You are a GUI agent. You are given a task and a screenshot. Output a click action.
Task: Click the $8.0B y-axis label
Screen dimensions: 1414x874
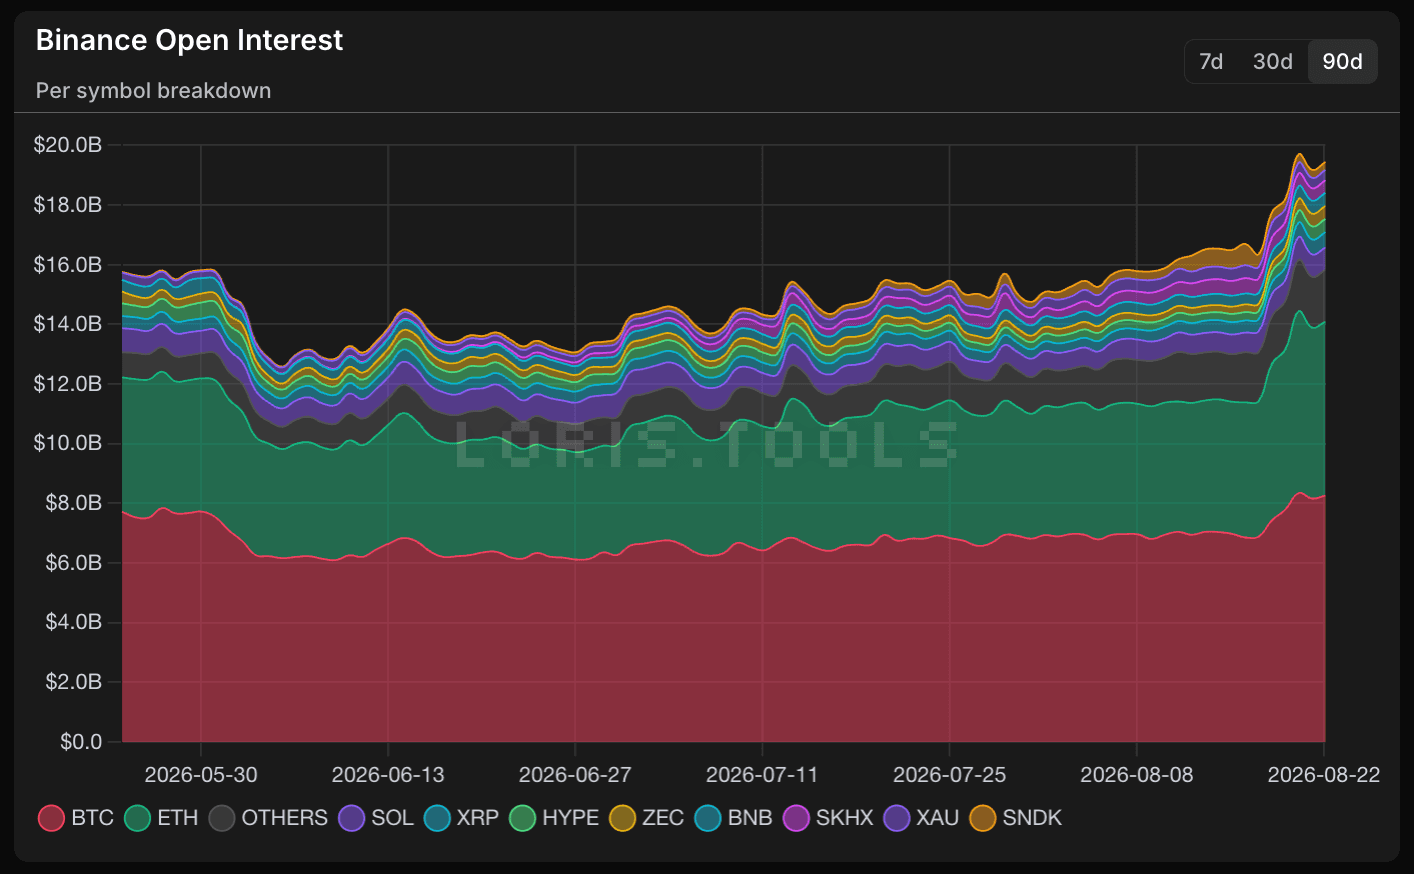point(74,503)
